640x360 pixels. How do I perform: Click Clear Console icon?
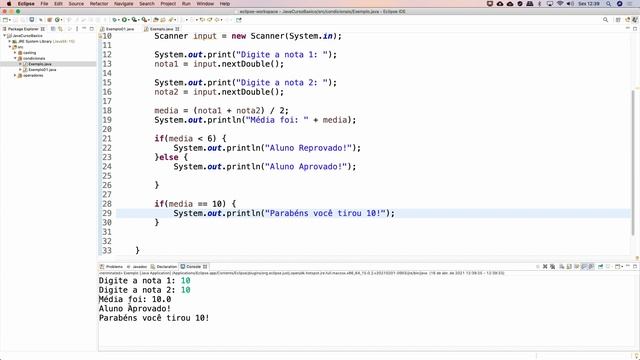562,267
